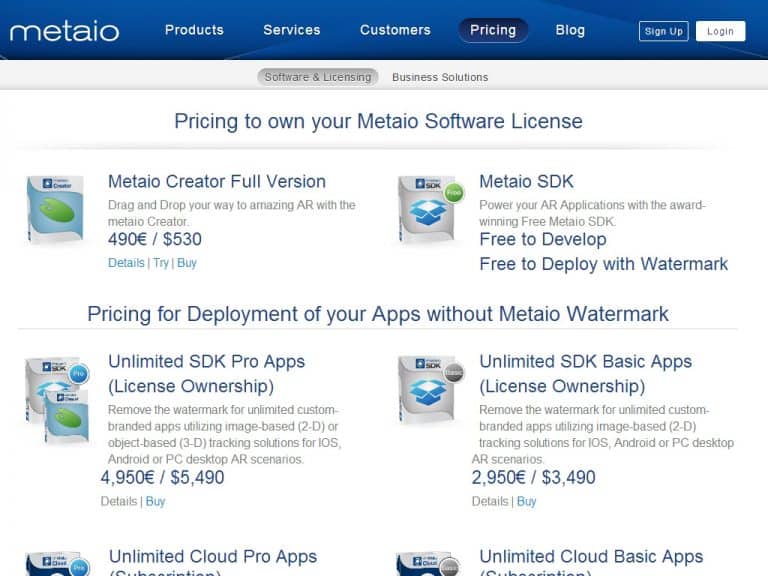Image resolution: width=768 pixels, height=576 pixels.
Task: View Details for Unlimited SDK Pro Apps
Action: pyautogui.click(x=119, y=501)
